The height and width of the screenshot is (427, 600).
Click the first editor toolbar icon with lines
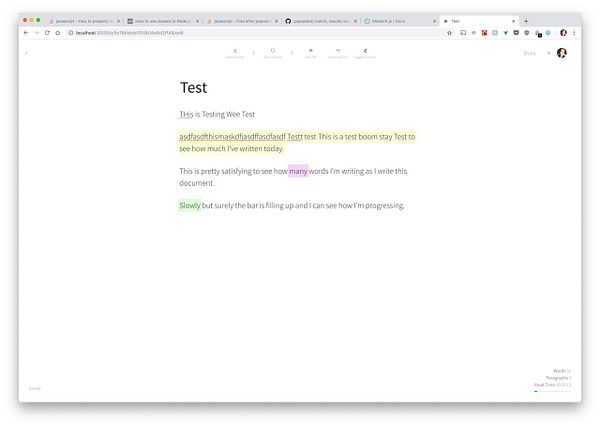pyautogui.click(x=235, y=53)
